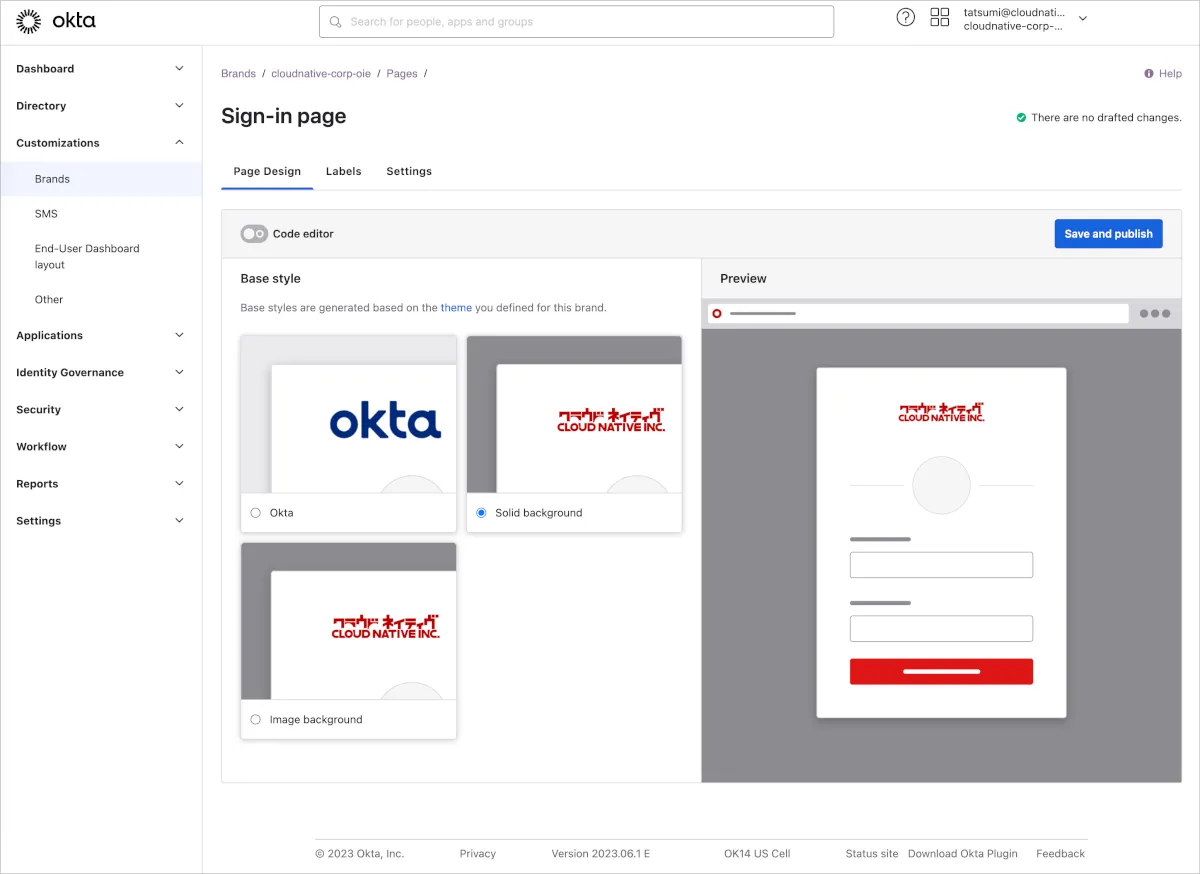The width and height of the screenshot is (1200, 874).
Task: Open the apps grid icon
Action: (x=939, y=17)
